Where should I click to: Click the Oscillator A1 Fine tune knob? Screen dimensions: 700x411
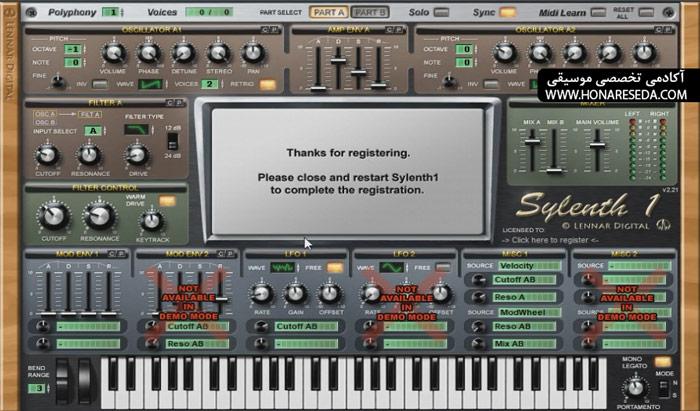pos(57,82)
